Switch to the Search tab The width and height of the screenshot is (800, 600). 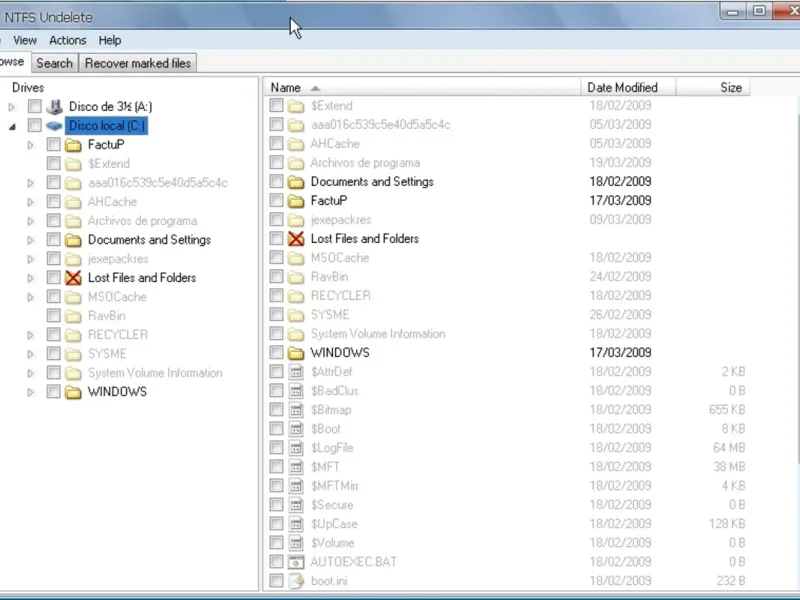tap(54, 63)
